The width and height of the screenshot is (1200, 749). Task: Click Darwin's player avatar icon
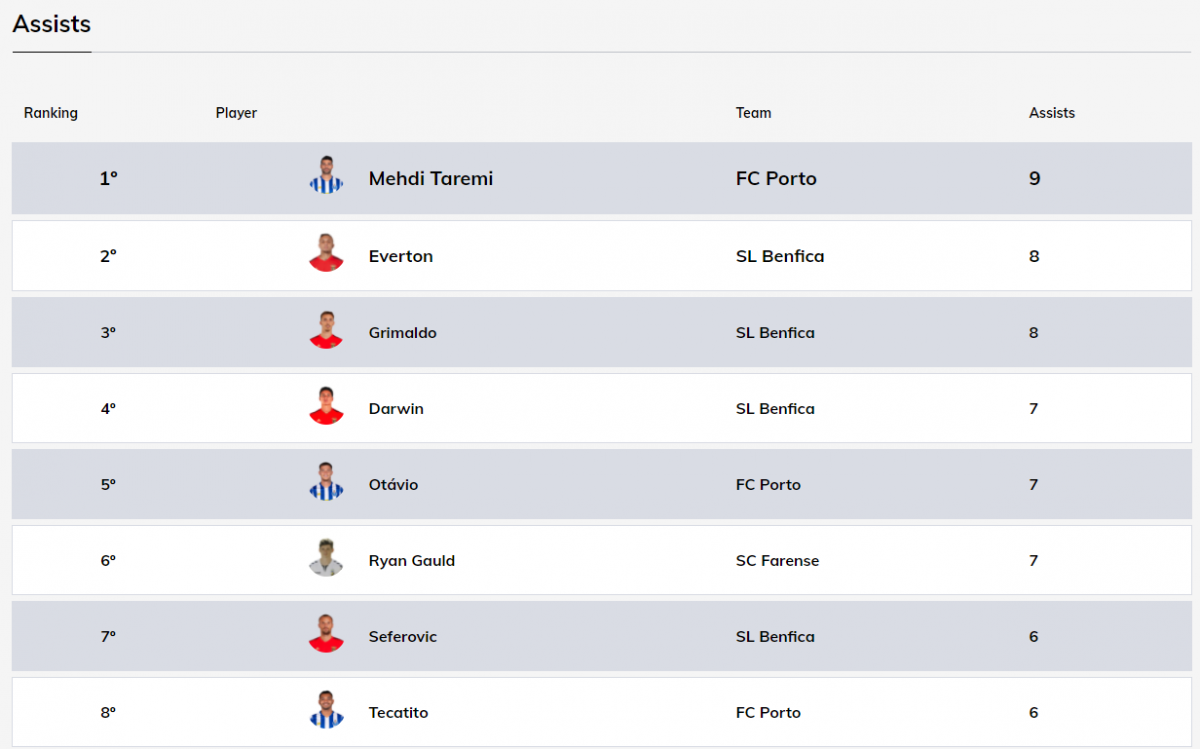pyautogui.click(x=326, y=406)
